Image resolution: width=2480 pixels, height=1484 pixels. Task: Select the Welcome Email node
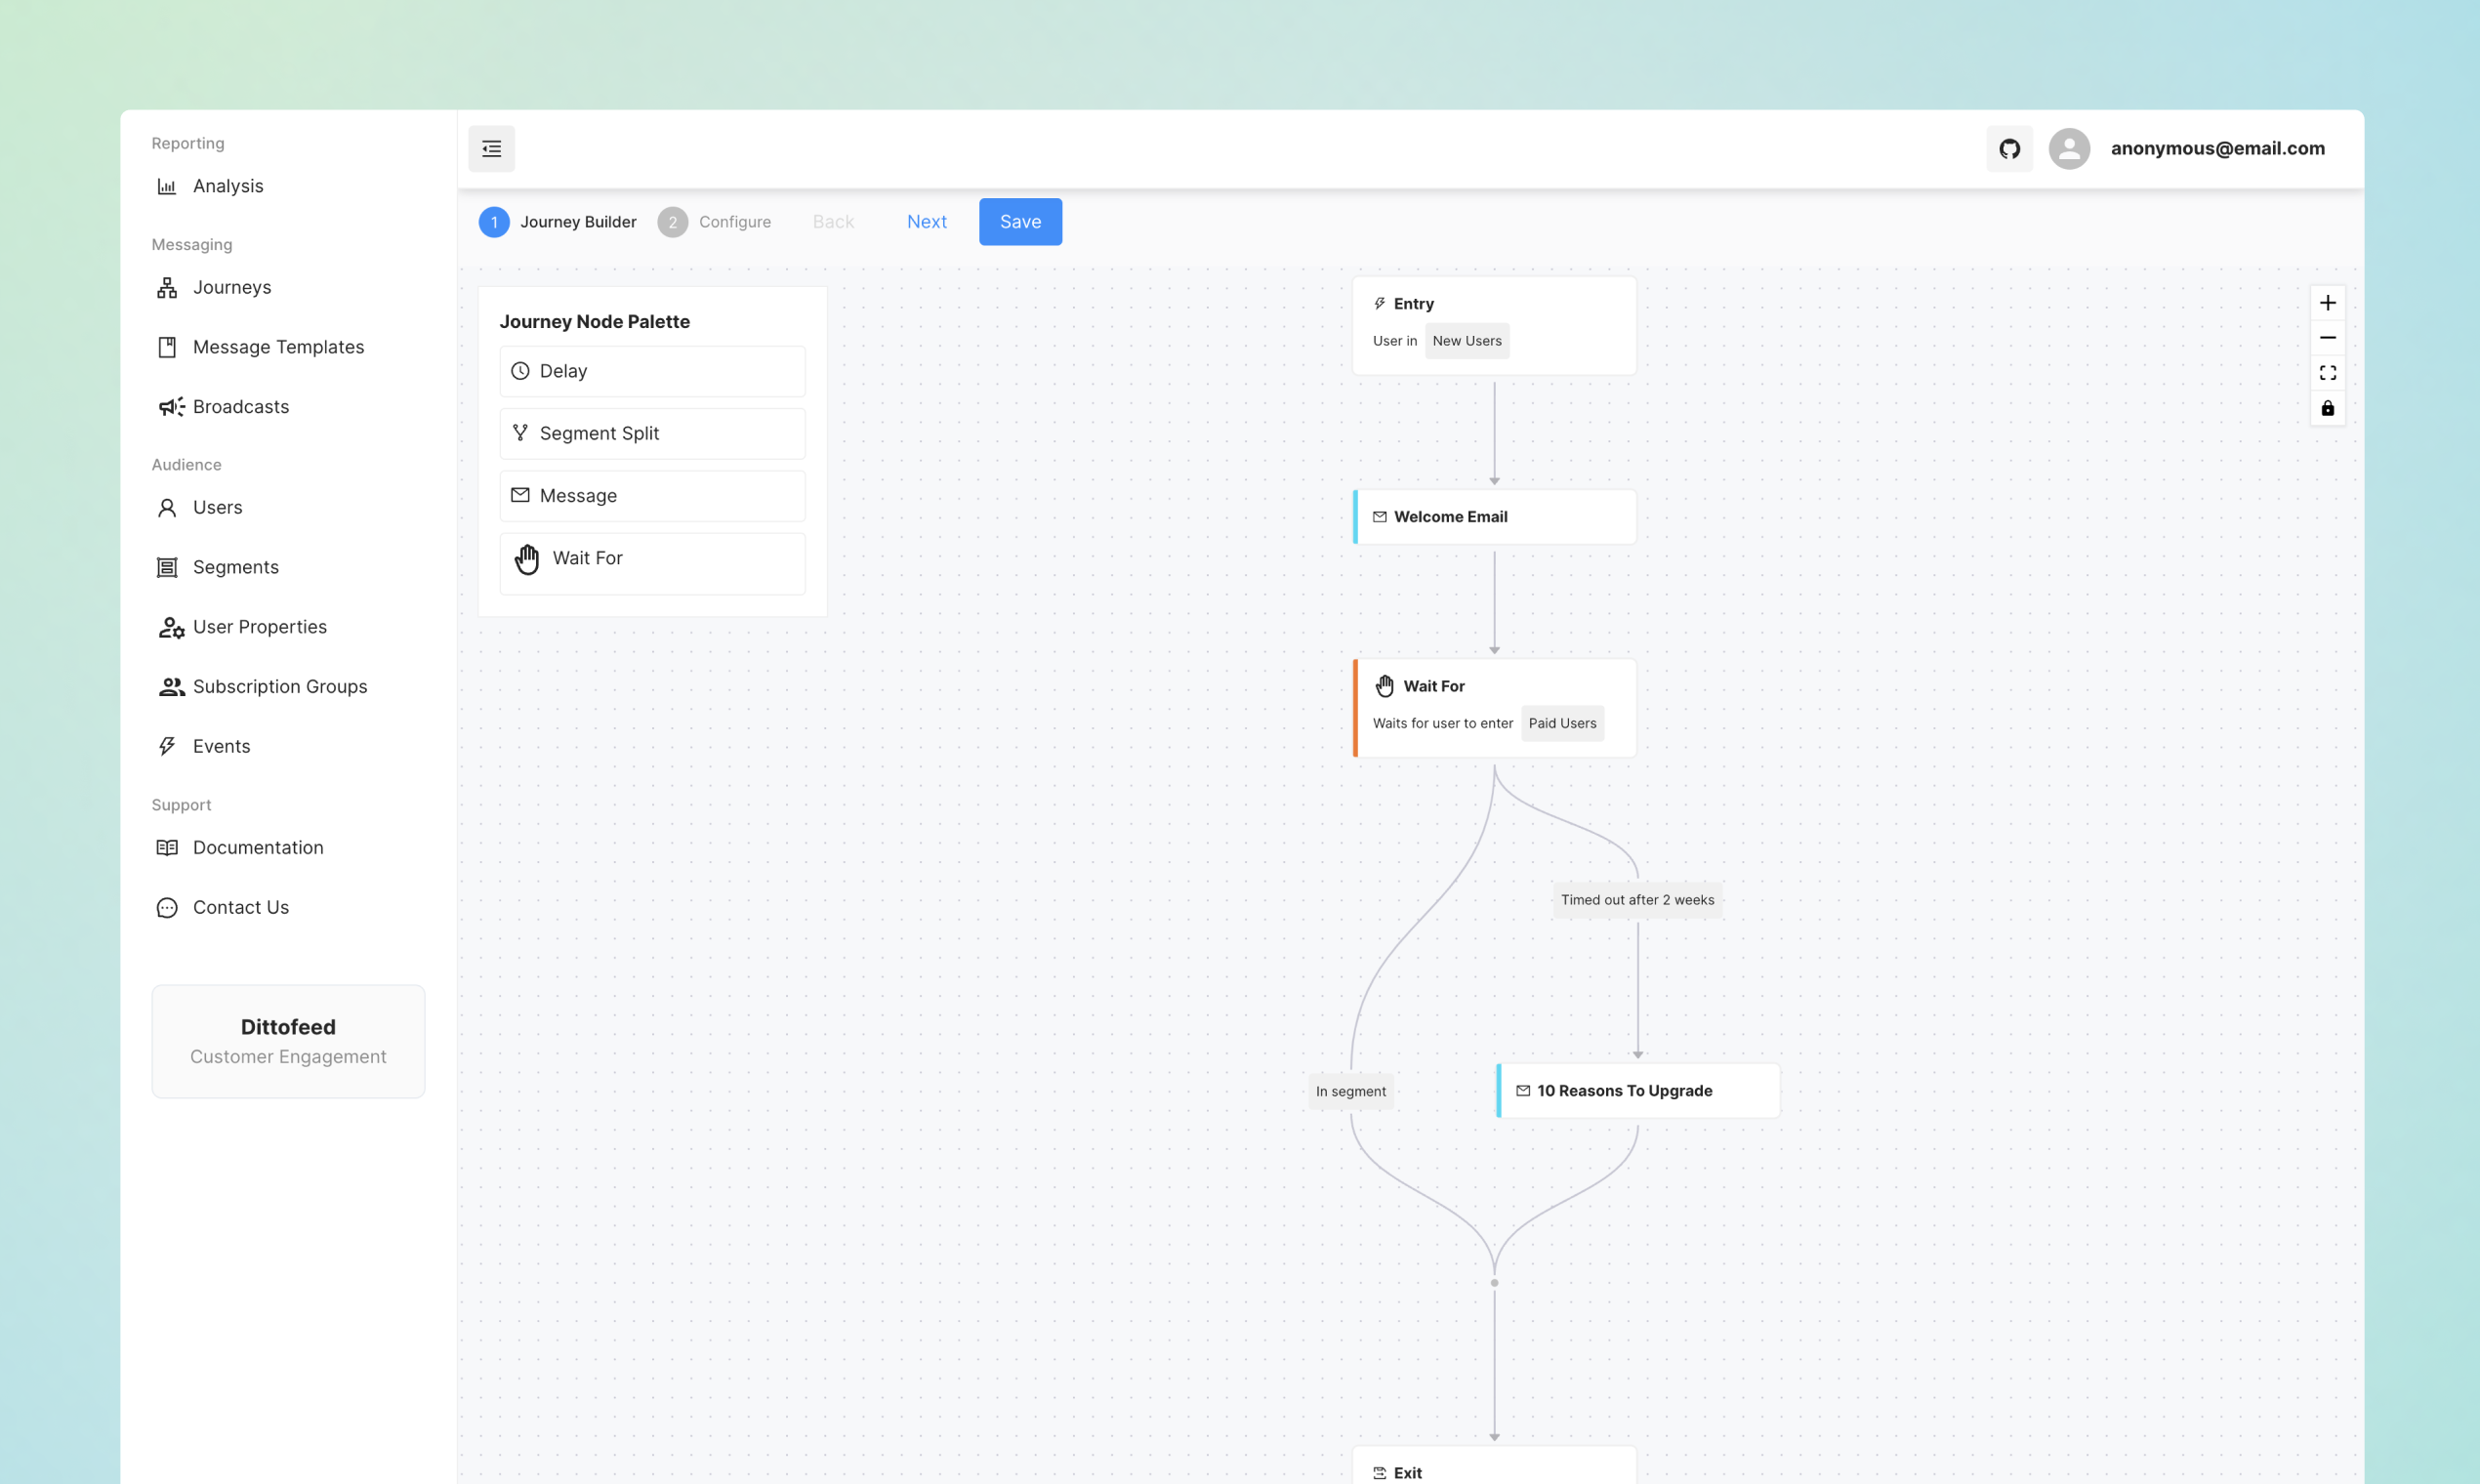(x=1494, y=517)
